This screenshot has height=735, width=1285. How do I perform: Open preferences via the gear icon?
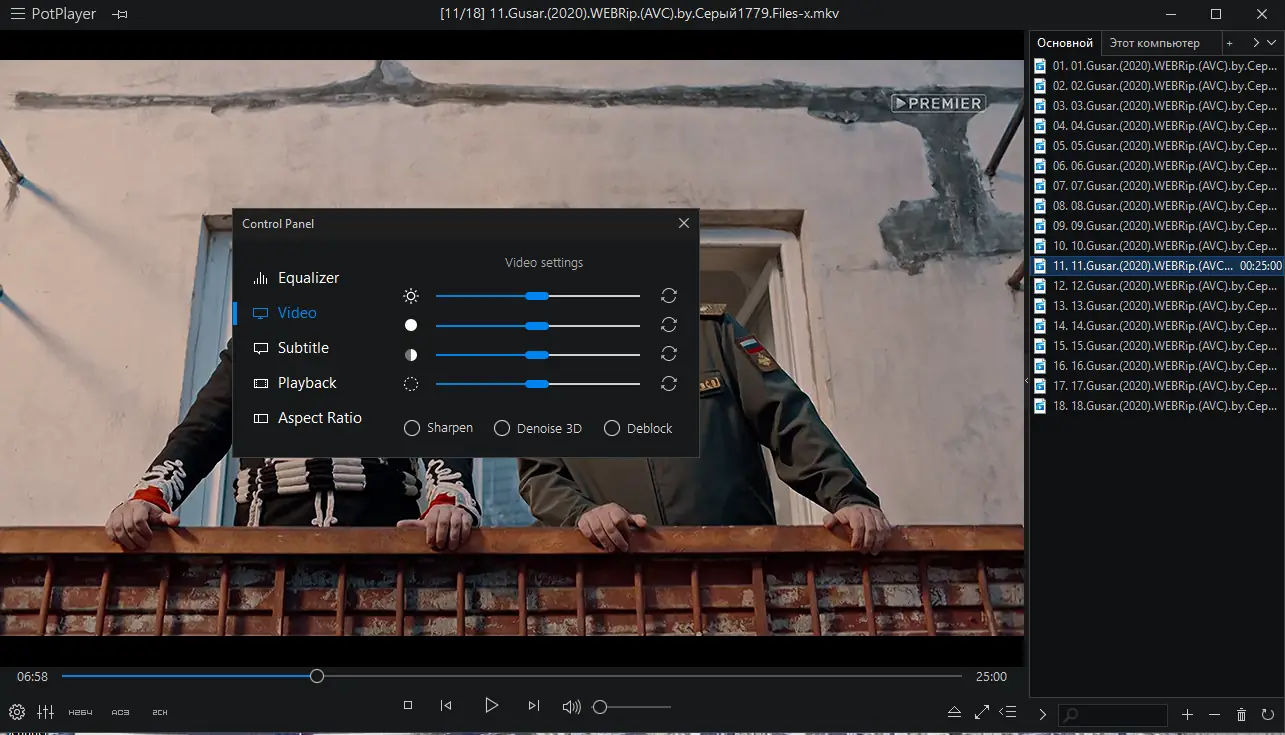point(17,712)
